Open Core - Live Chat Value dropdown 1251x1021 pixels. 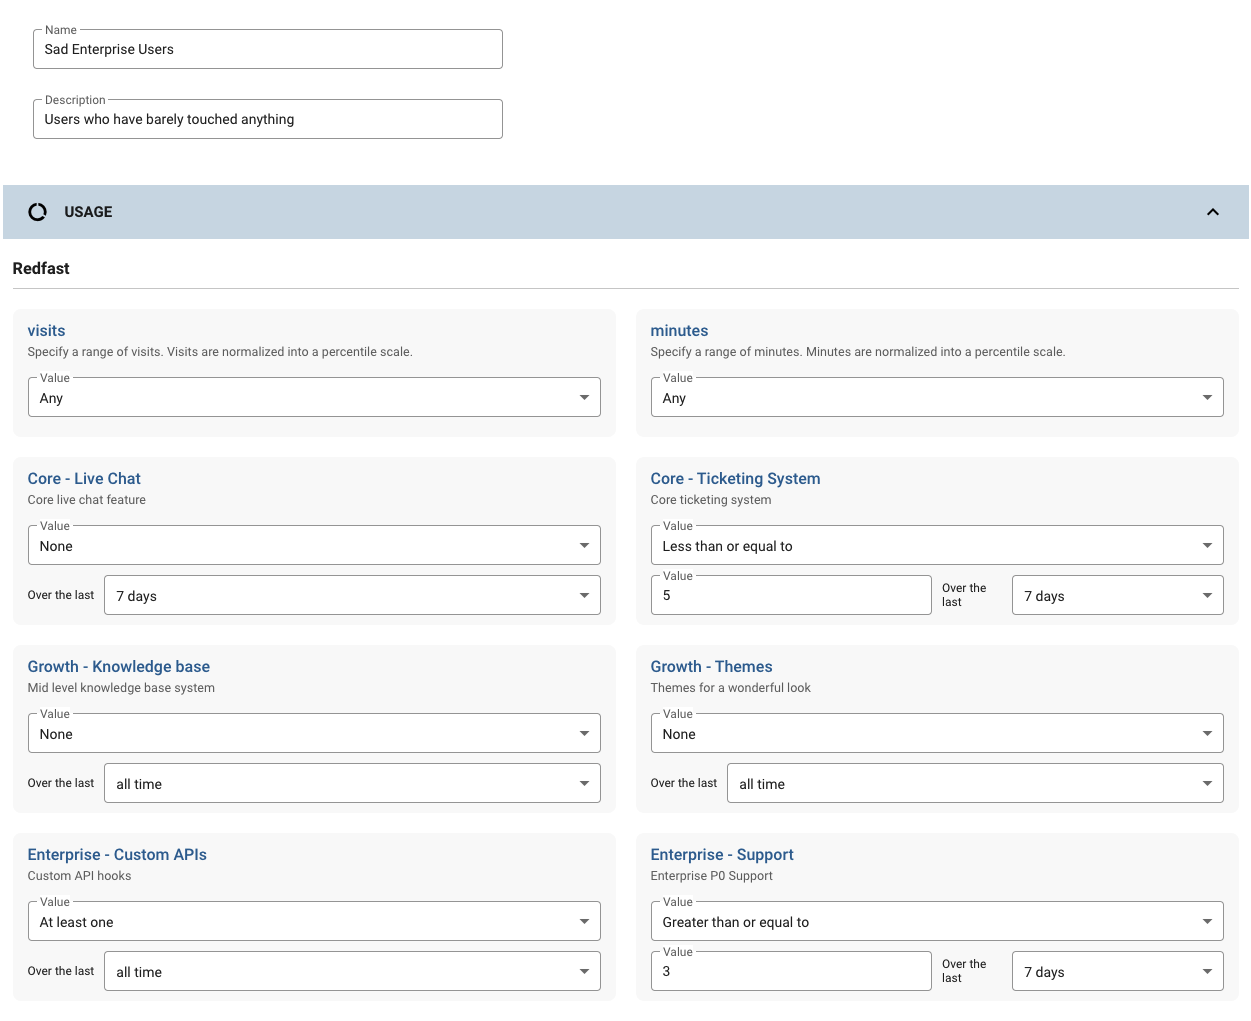[314, 545]
